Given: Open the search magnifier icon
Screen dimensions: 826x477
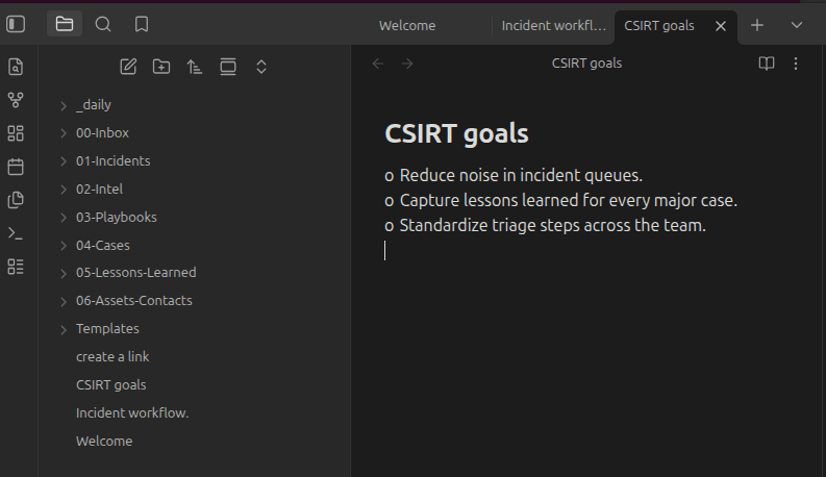Looking at the screenshot, I should click(x=103, y=24).
